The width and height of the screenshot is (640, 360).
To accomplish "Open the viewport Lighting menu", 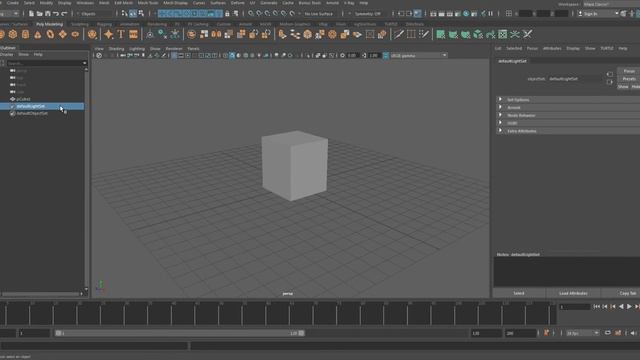I will point(137,49).
